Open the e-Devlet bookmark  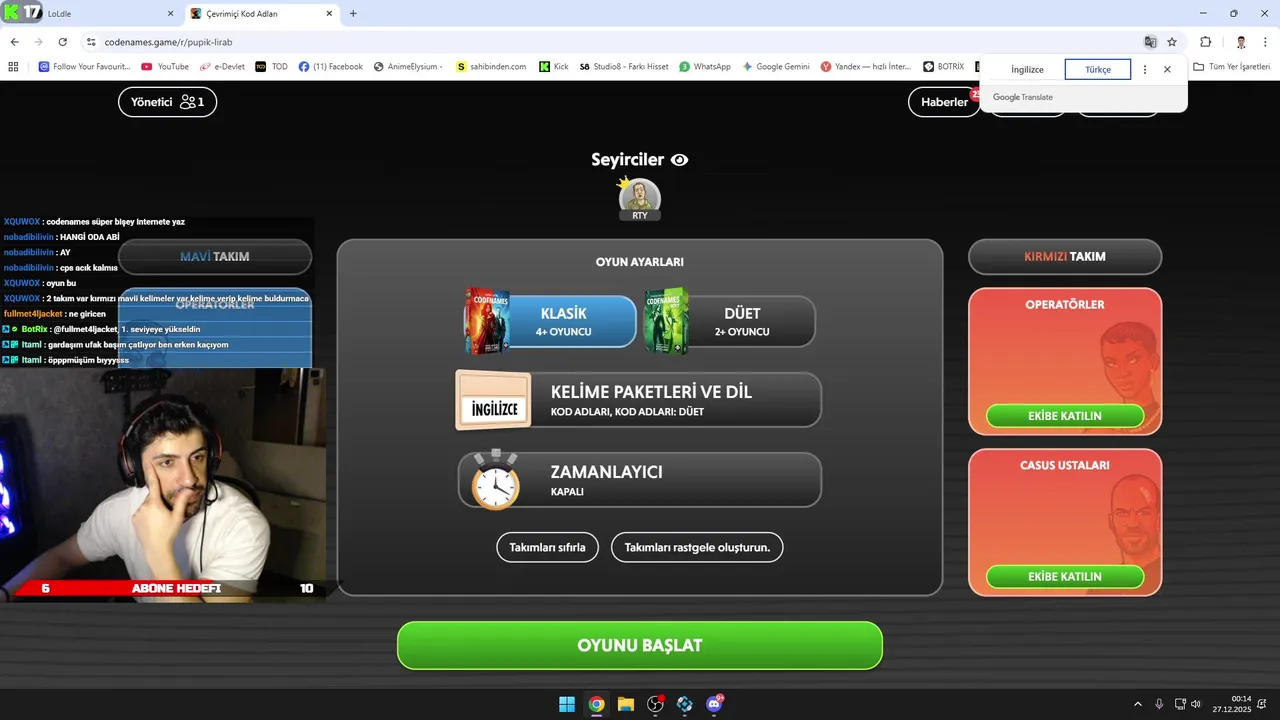tap(221, 66)
